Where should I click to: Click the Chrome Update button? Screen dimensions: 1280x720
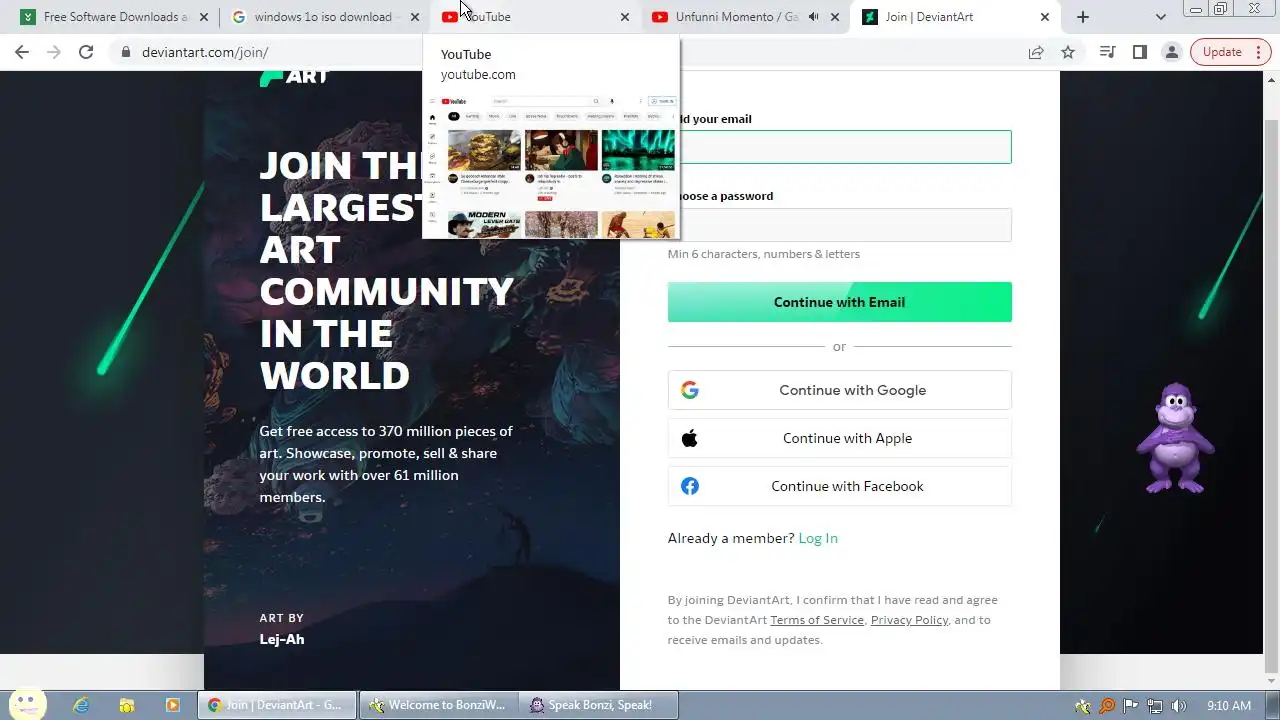pos(1221,52)
